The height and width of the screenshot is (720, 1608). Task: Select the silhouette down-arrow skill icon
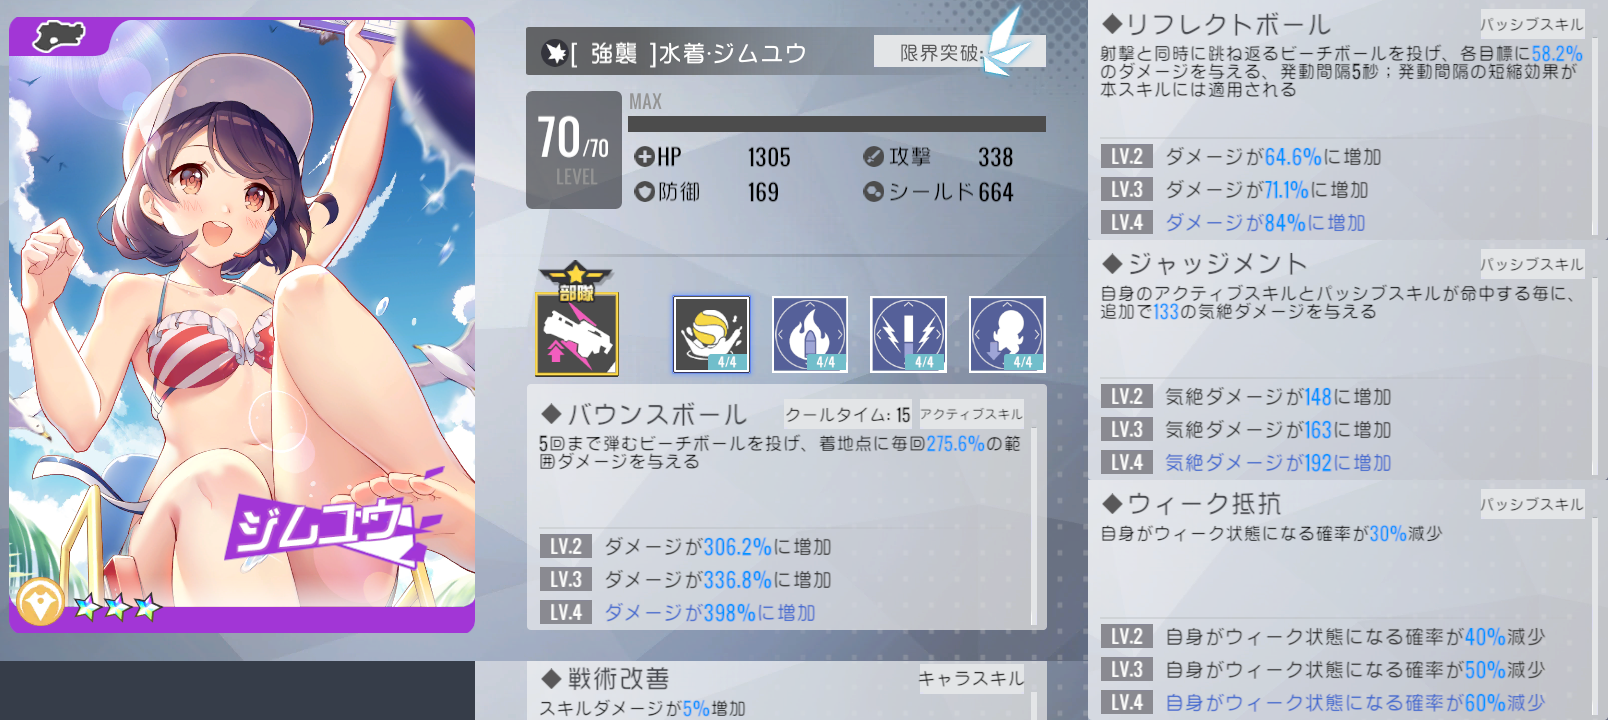[x=1007, y=334]
